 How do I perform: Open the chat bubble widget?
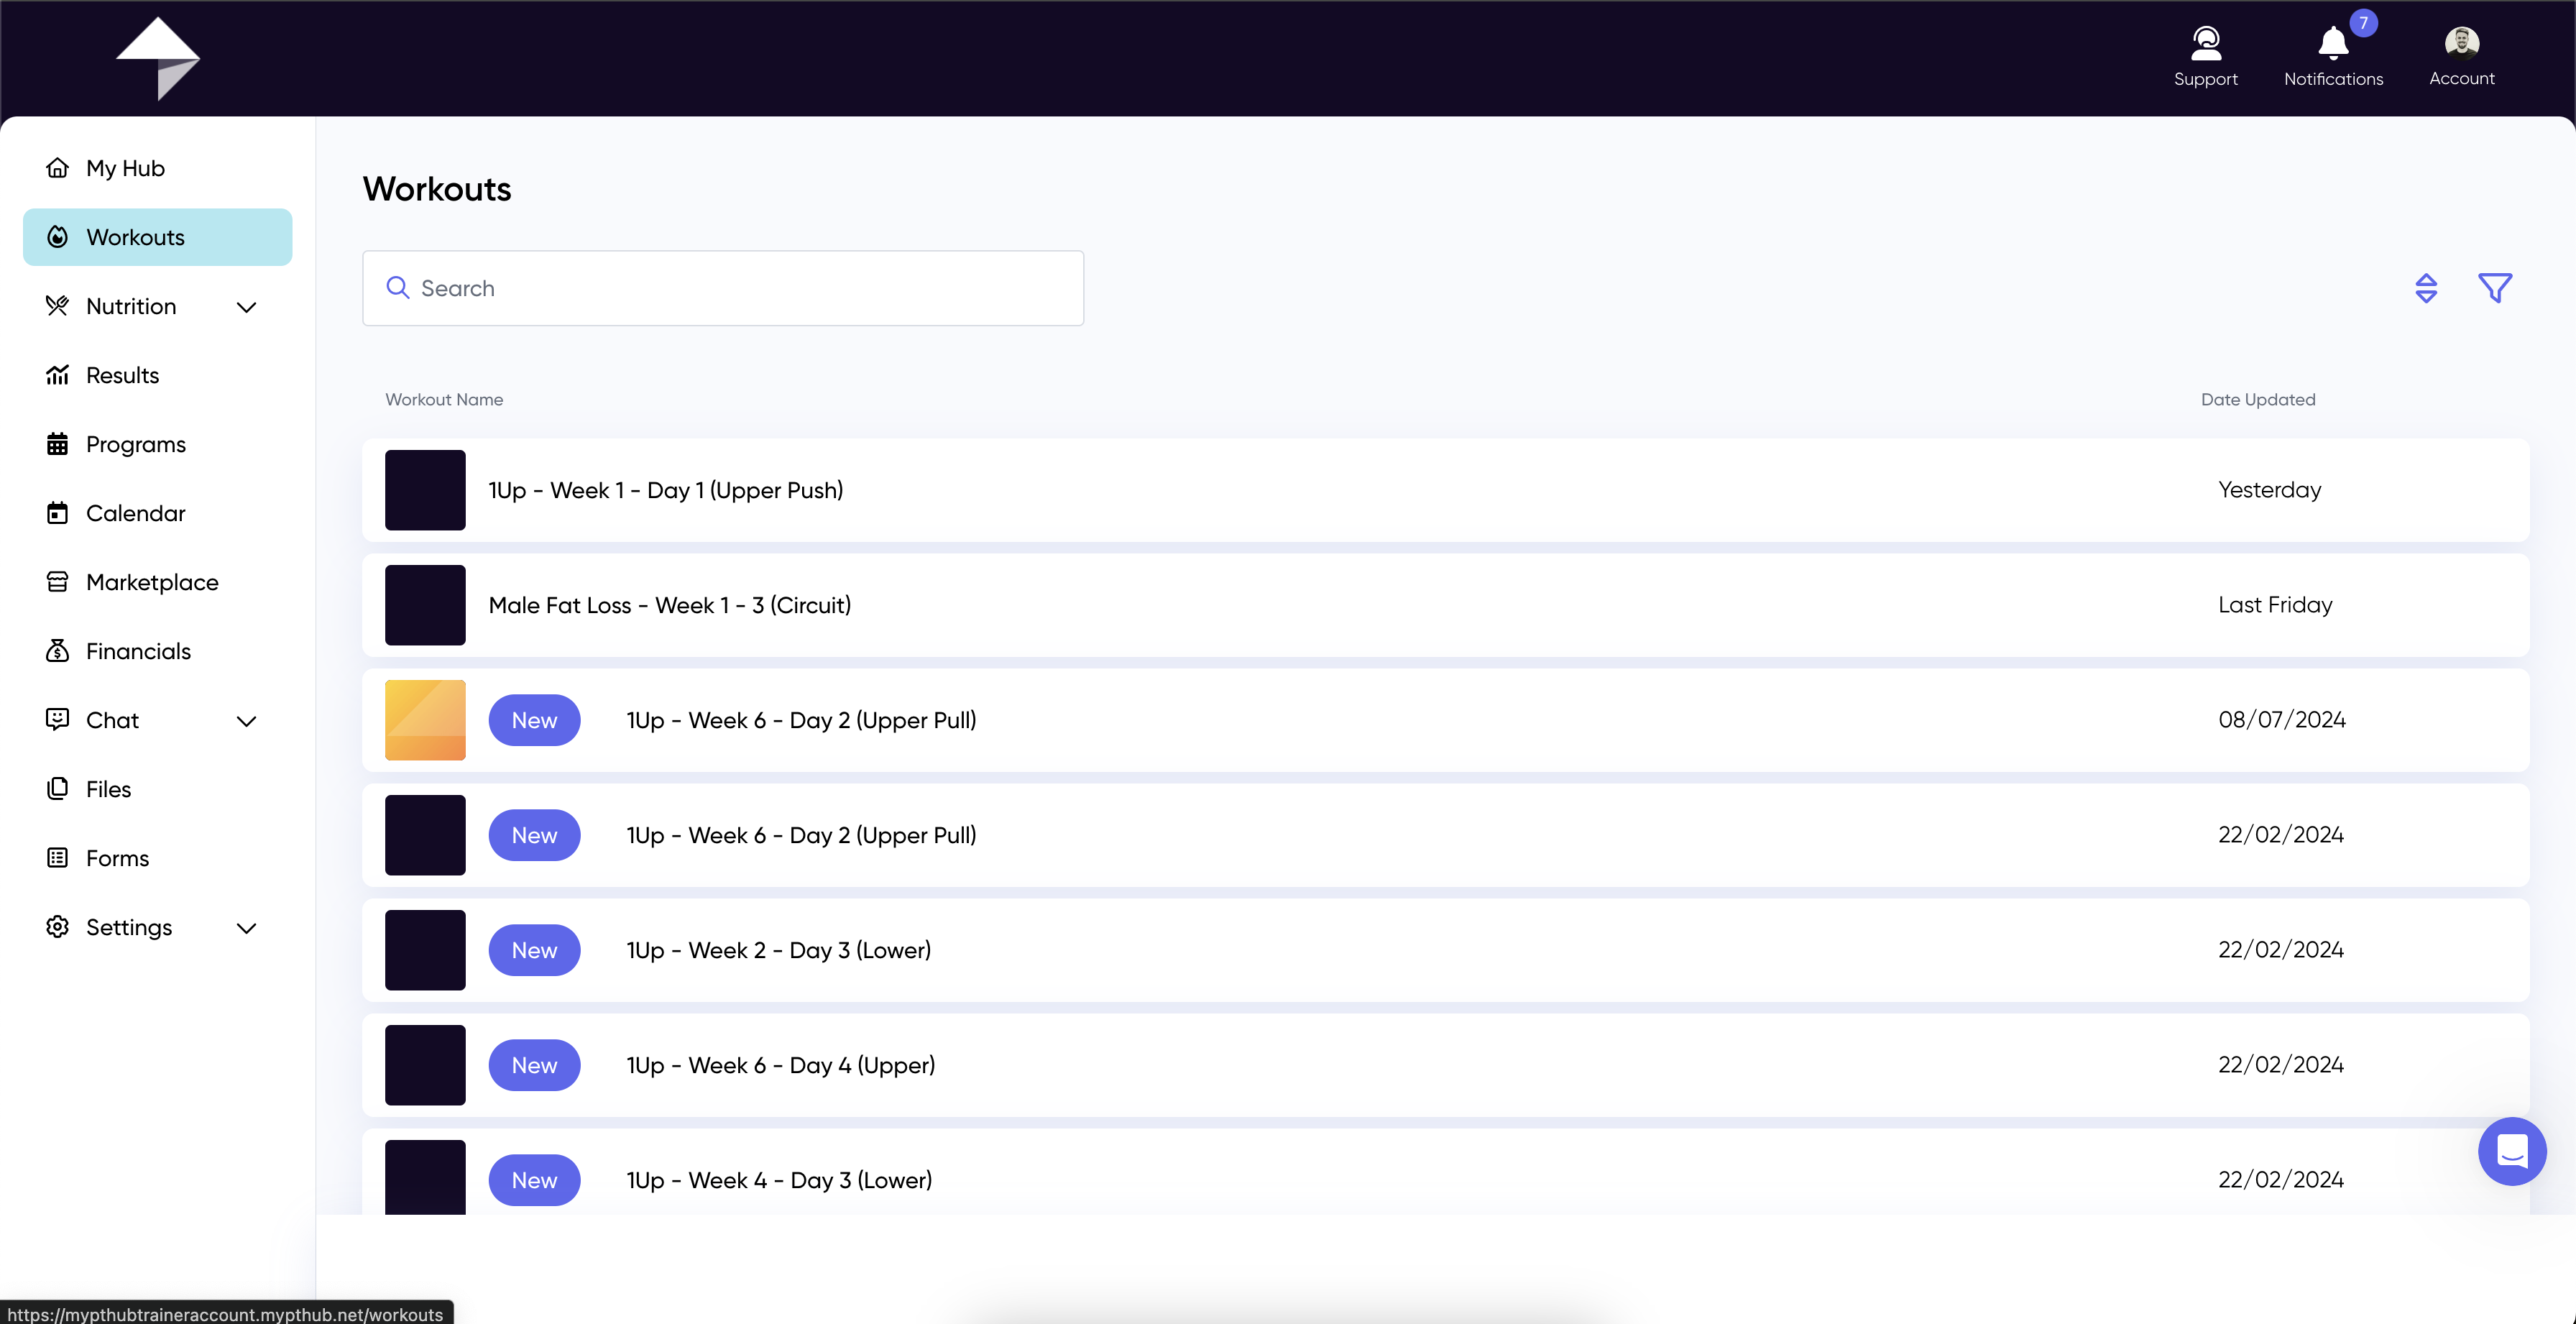tap(2511, 1151)
